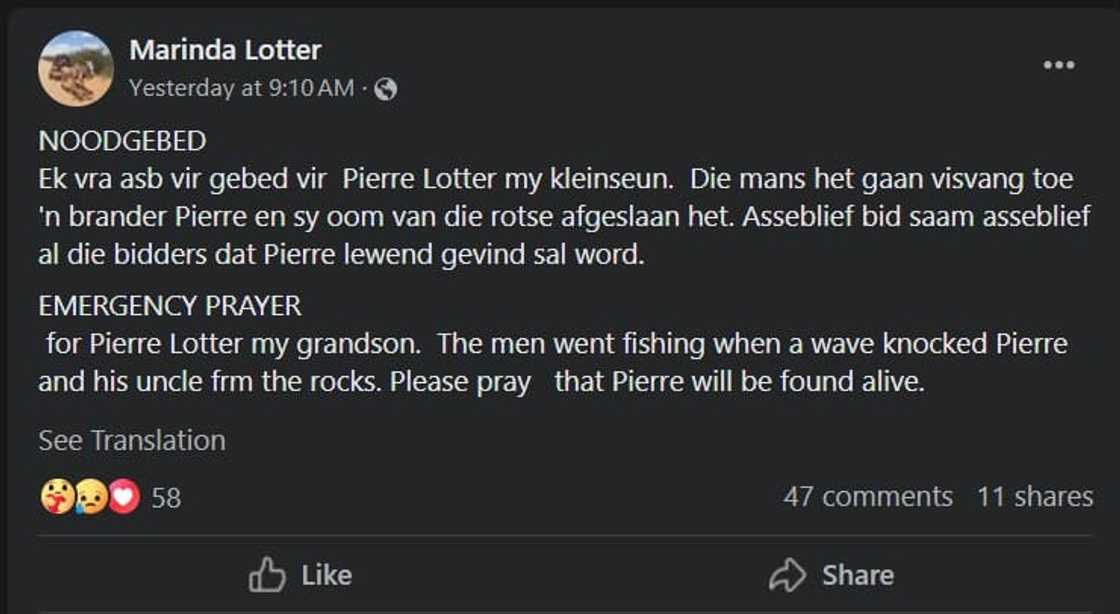
Task: View the 58 reactions count
Action: (166, 498)
